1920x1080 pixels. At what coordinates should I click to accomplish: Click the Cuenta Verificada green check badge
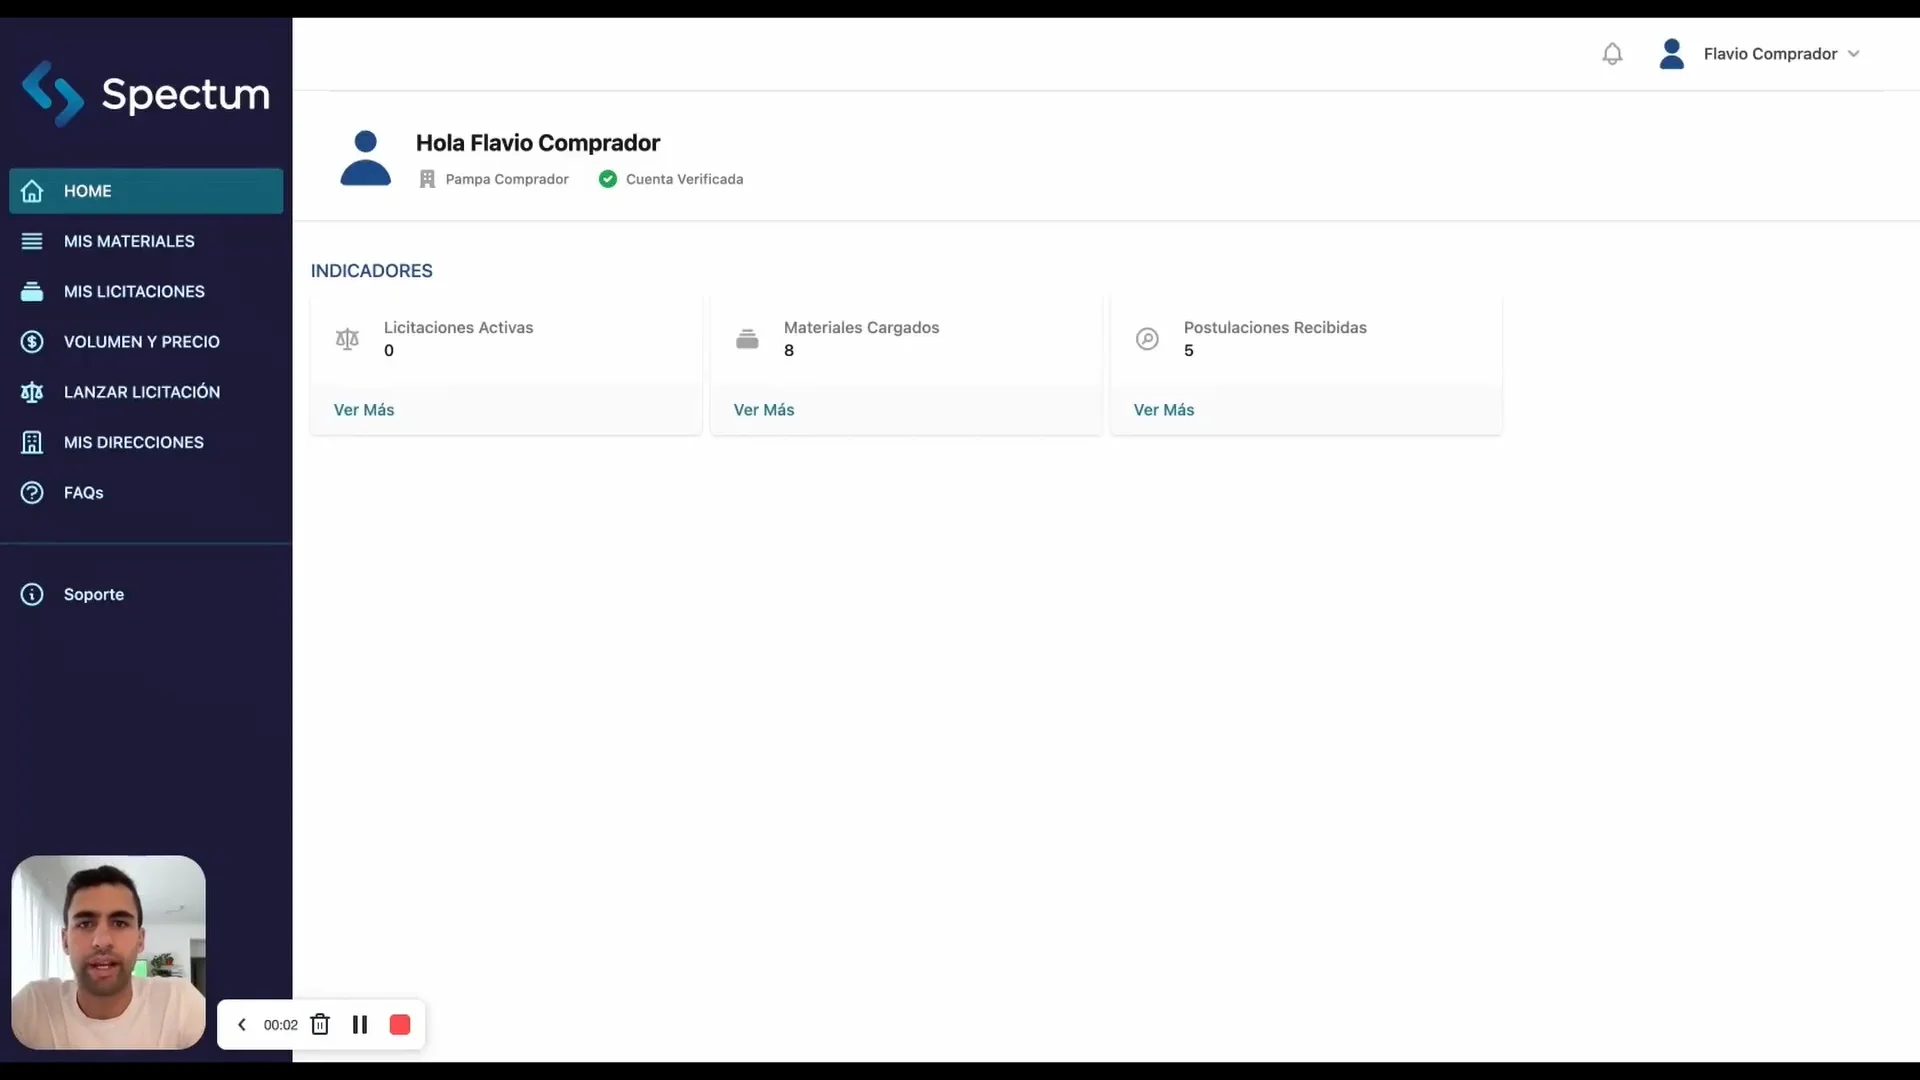click(x=608, y=179)
